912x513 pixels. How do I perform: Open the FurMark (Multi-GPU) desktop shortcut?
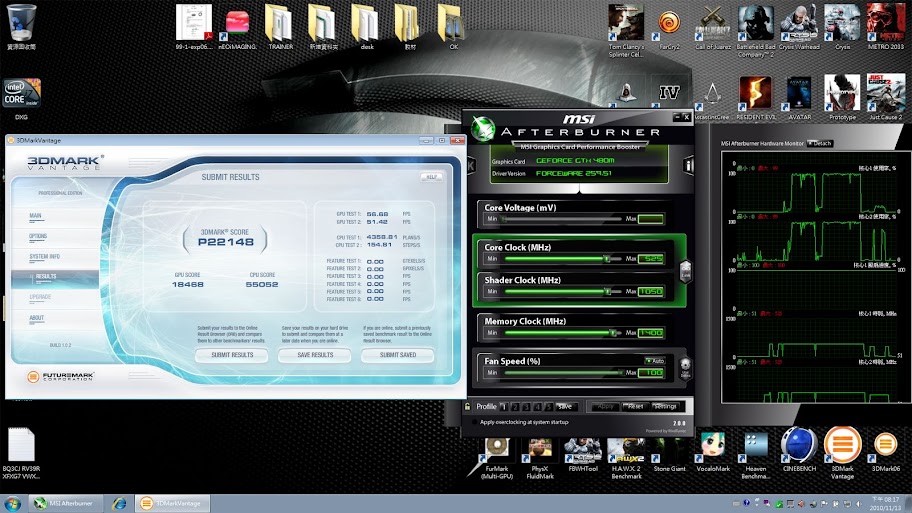pyautogui.click(x=497, y=458)
